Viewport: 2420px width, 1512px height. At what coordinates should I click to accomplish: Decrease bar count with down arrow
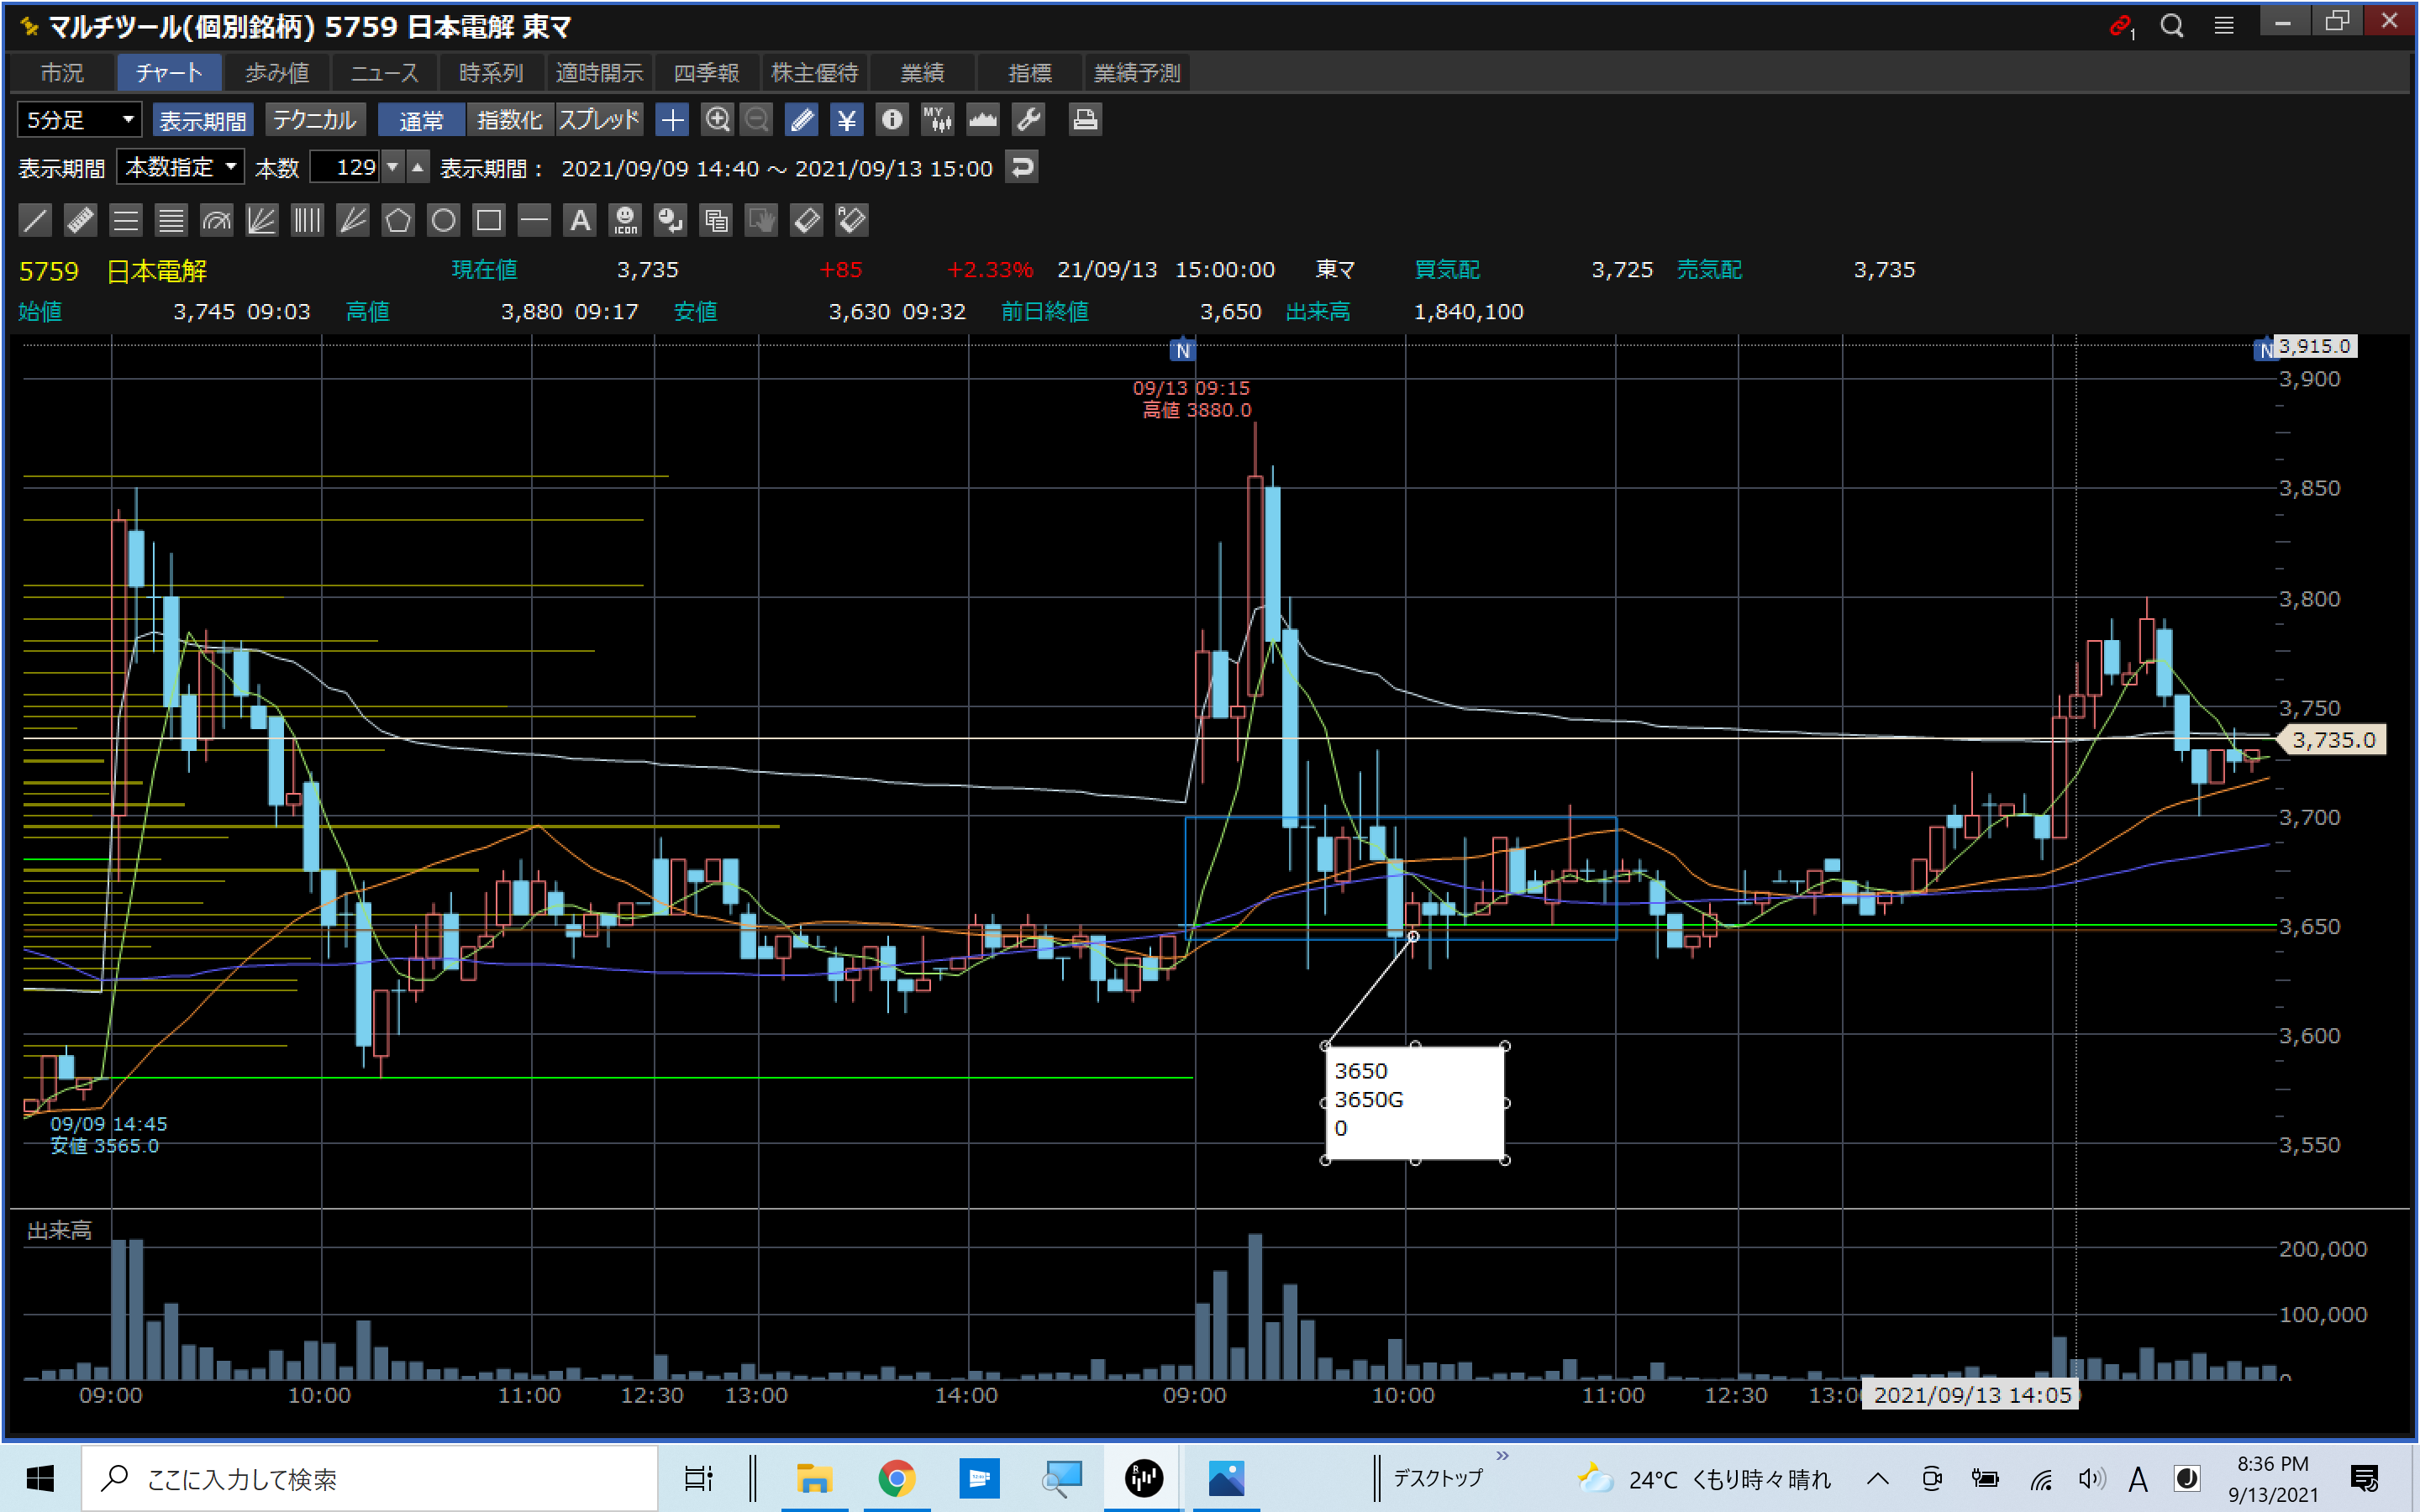(x=393, y=167)
